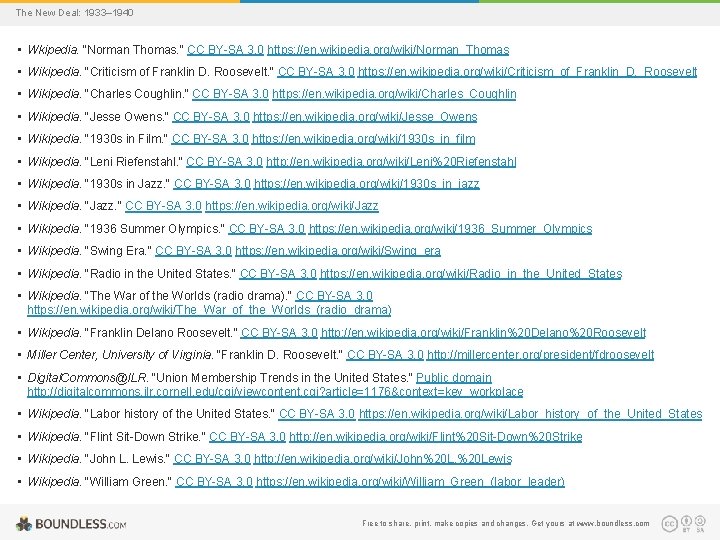Click the quoted title "Flint Sit-Down Strike."
Viewport: 720px width, 540px height.
point(145,437)
